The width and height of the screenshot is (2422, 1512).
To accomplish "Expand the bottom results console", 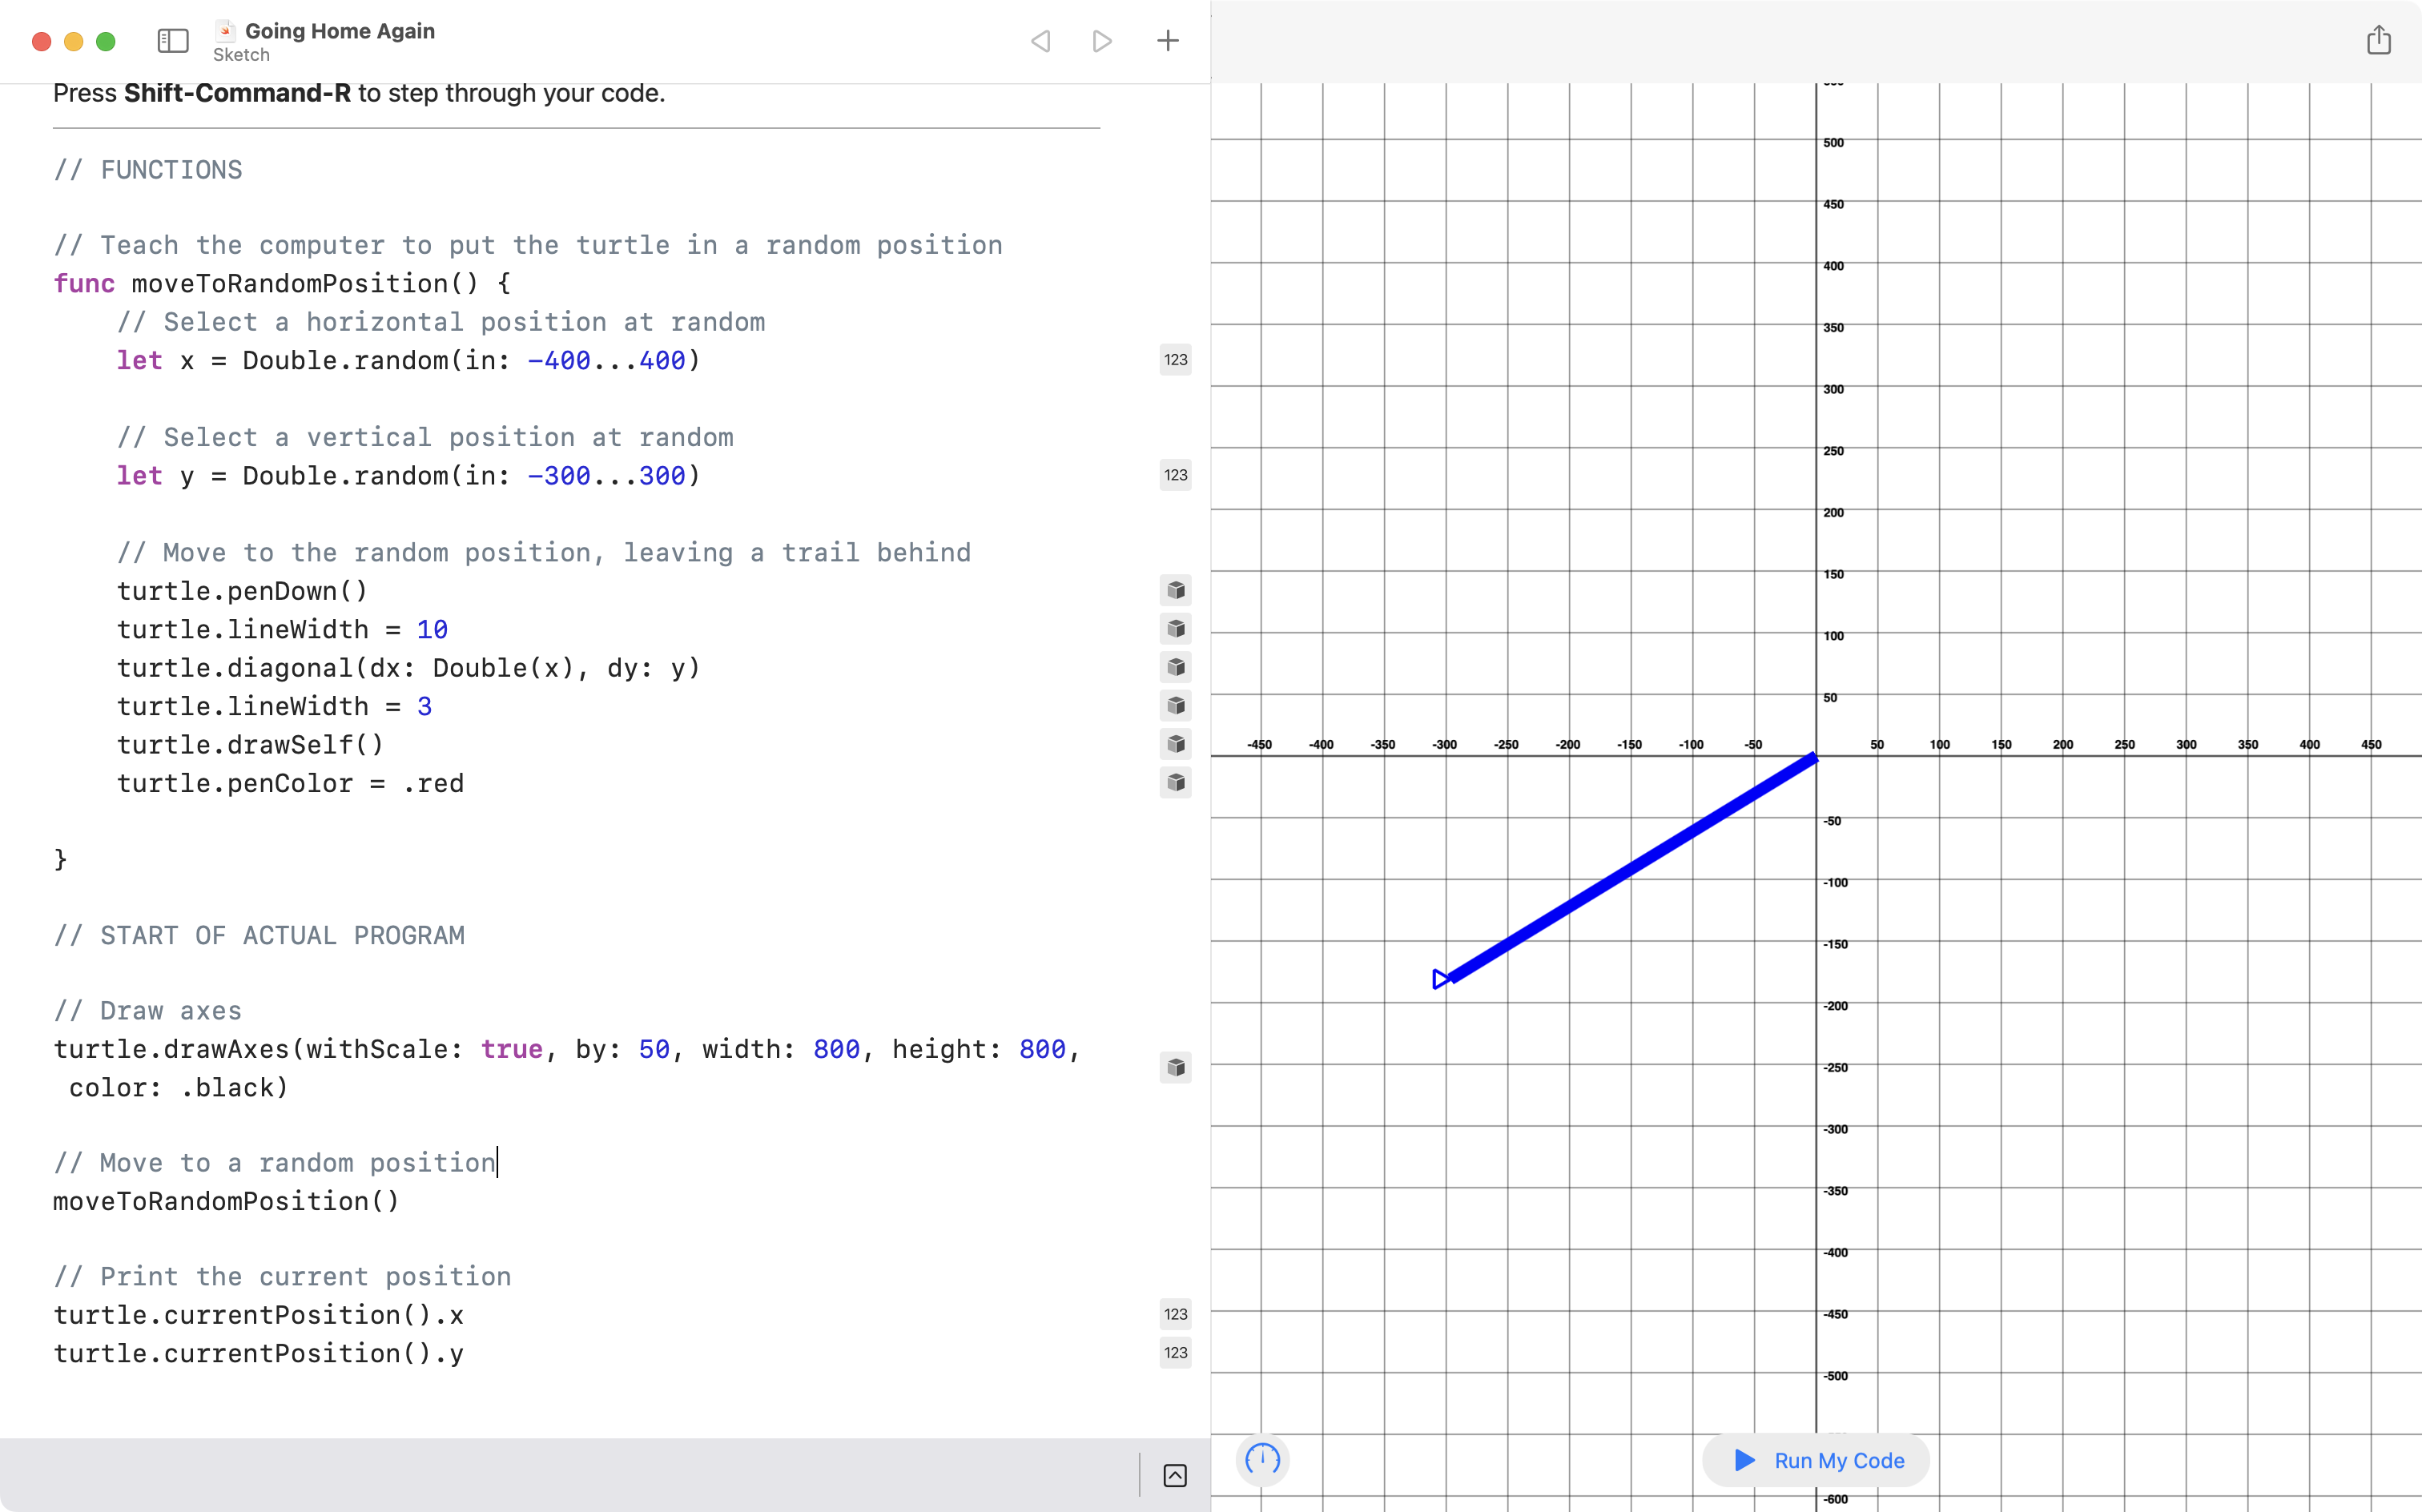I will [1175, 1475].
